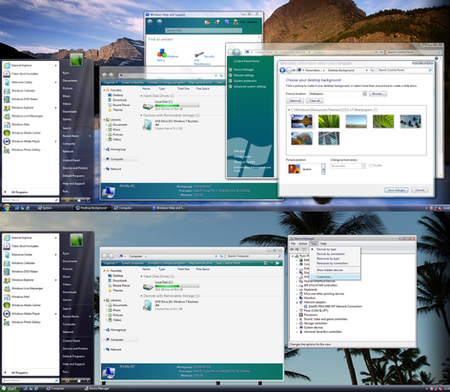Click Local Disk usage bar, upper Computer window
450x392 pixels.
click(x=177, y=106)
